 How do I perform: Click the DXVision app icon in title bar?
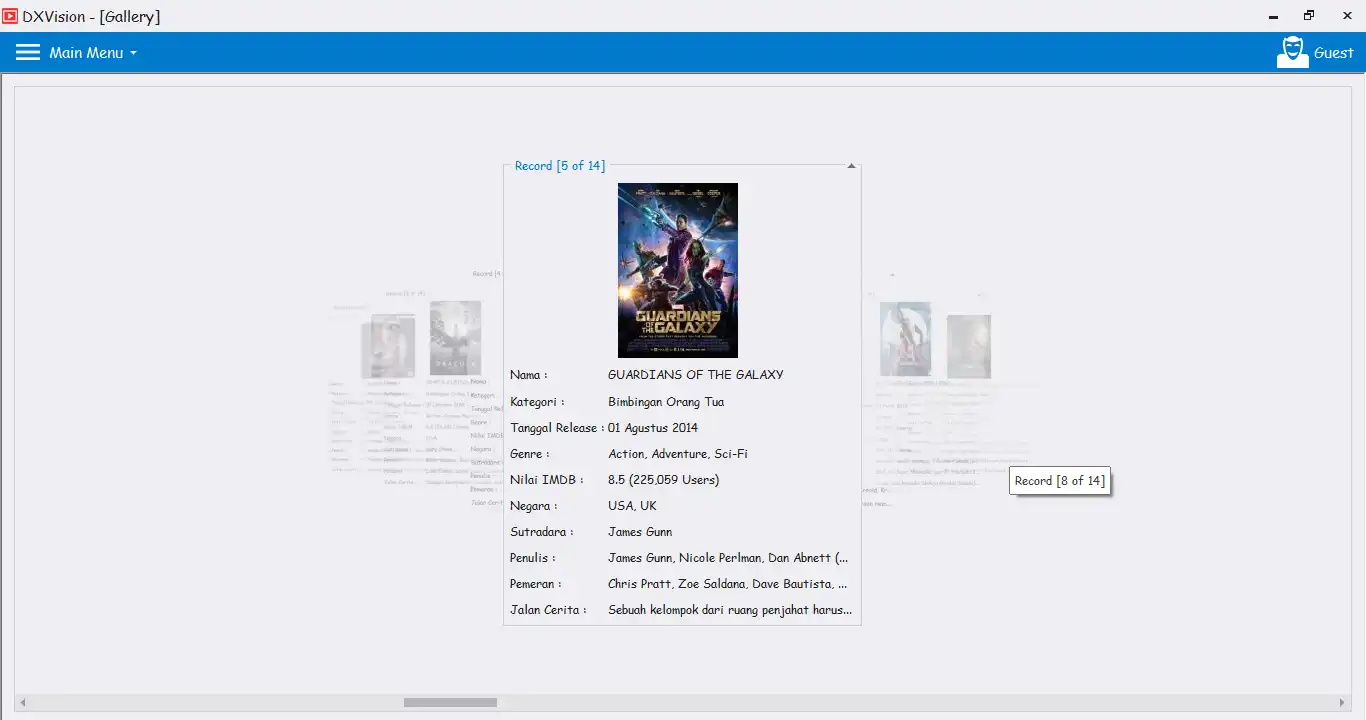10,16
